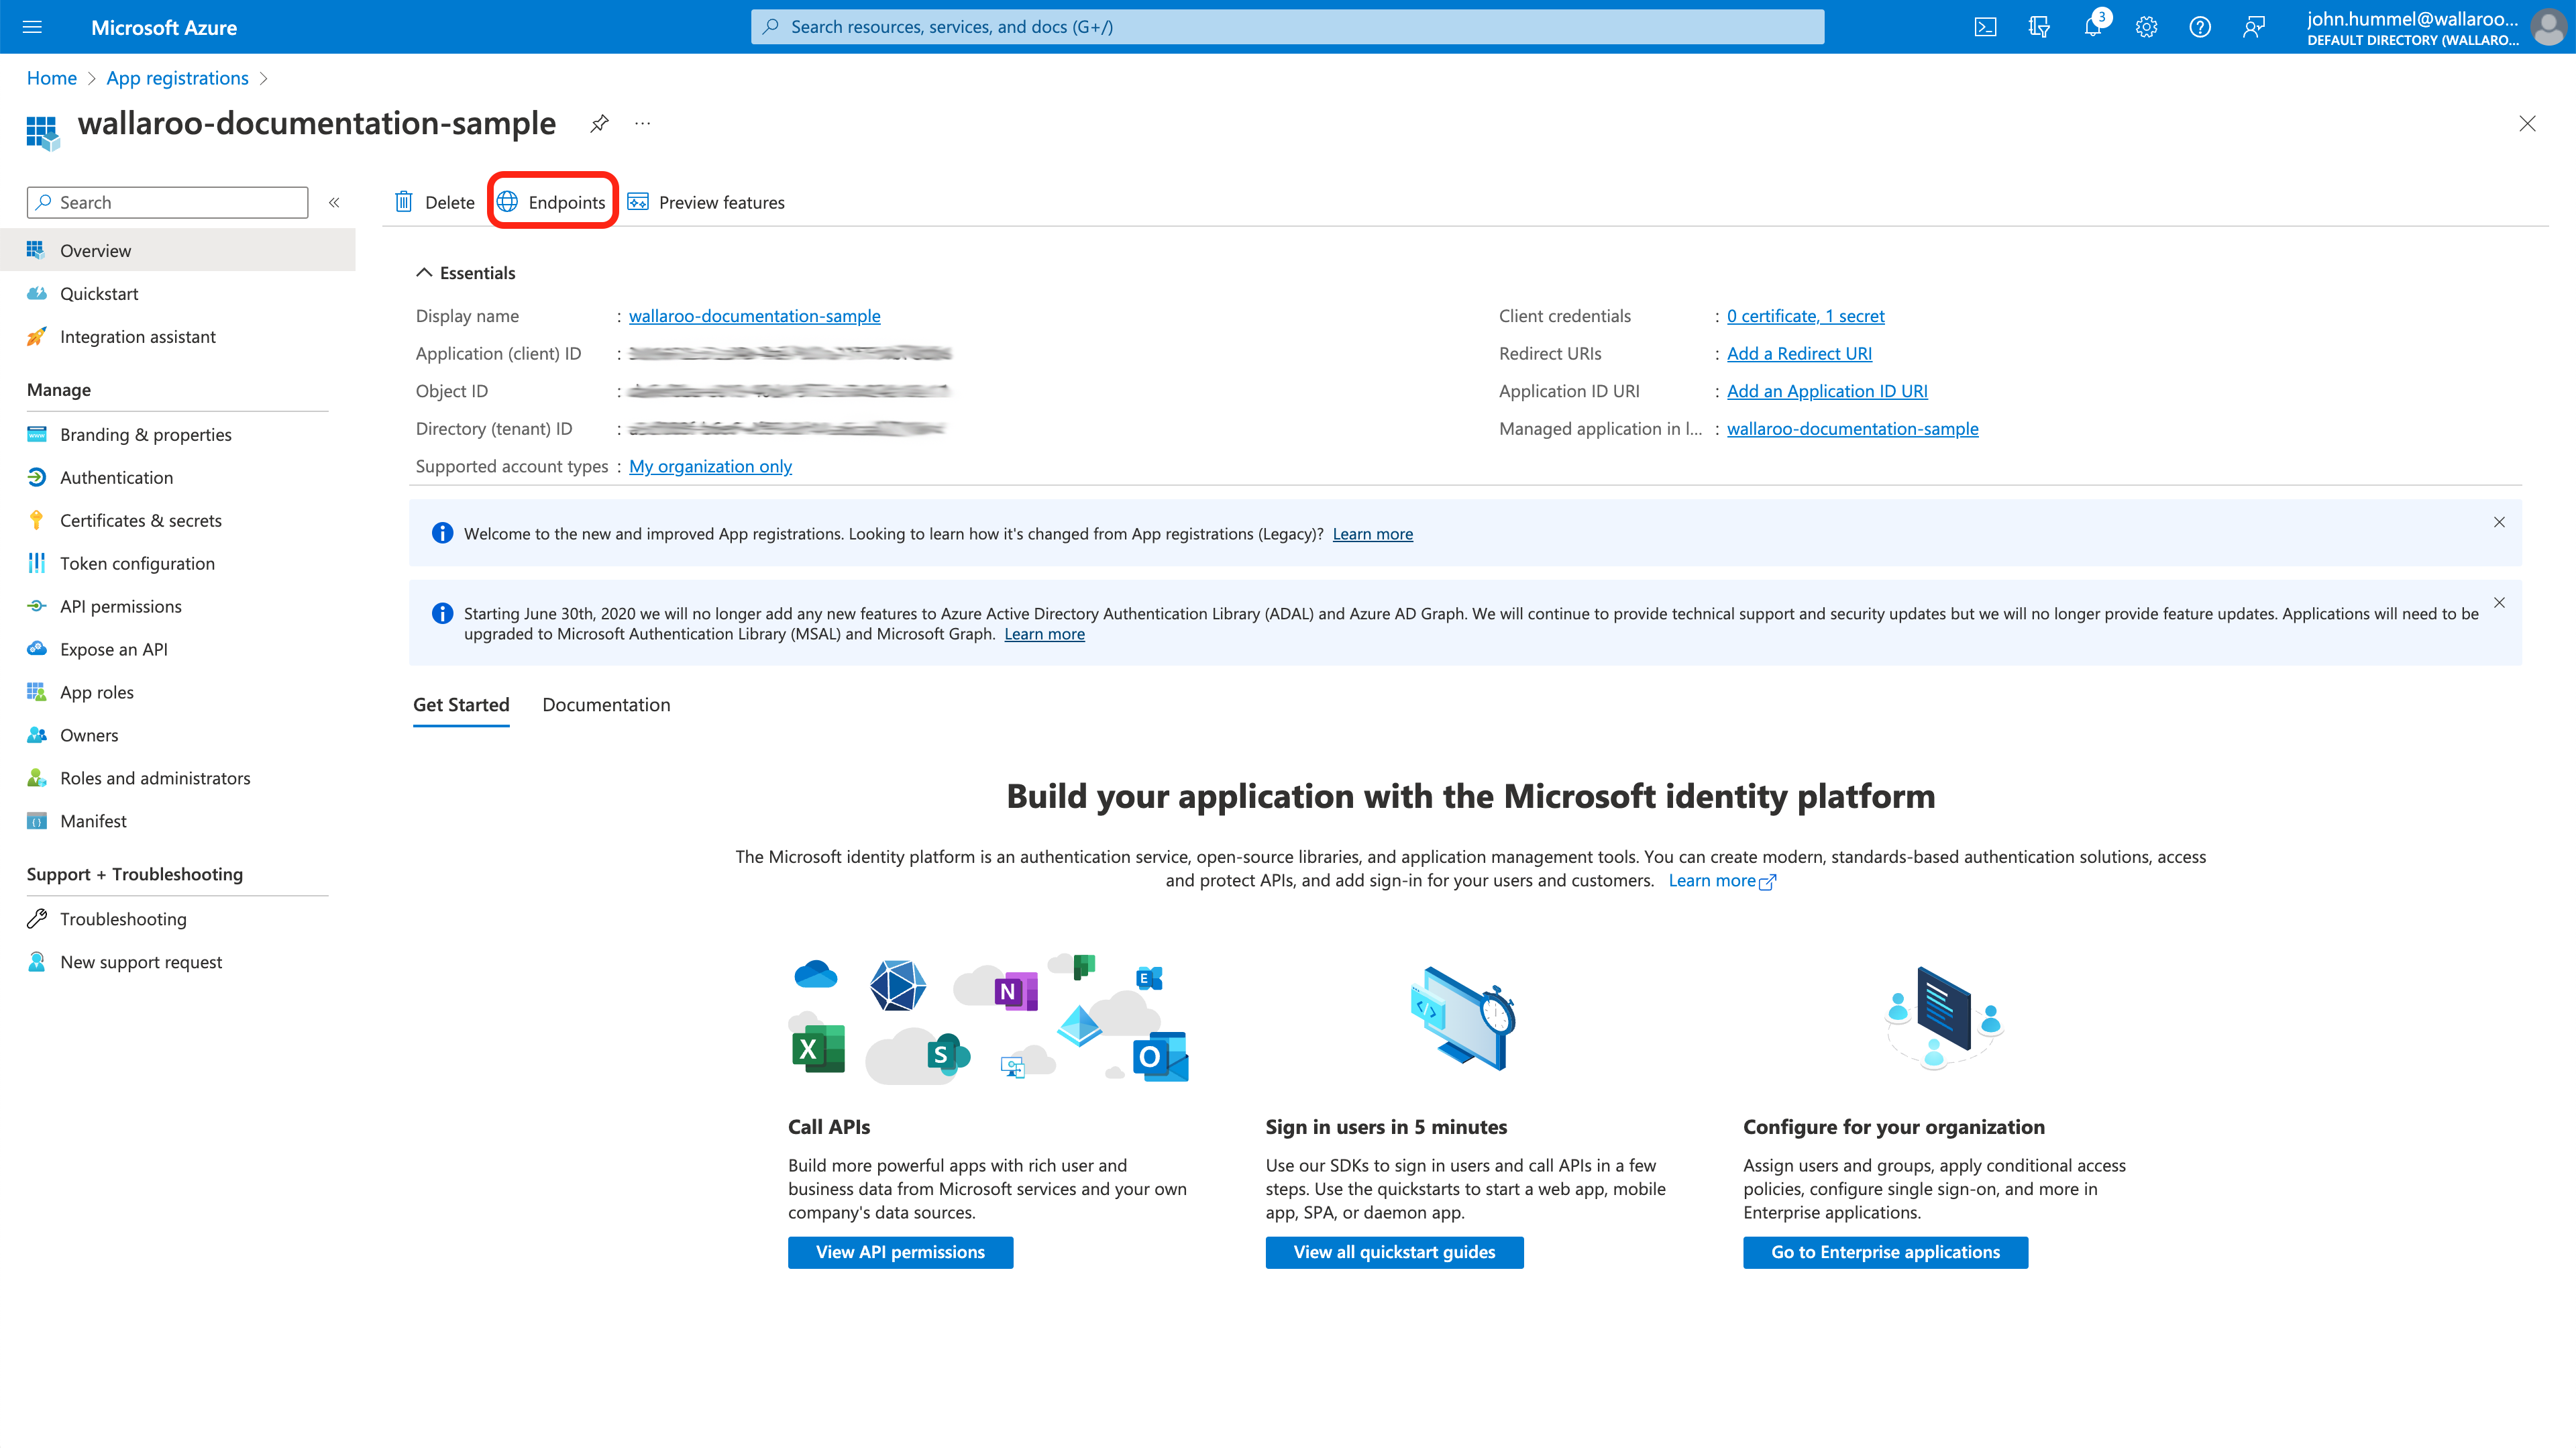Select Certificates & secrets
The image size is (2576, 1448).
click(141, 520)
